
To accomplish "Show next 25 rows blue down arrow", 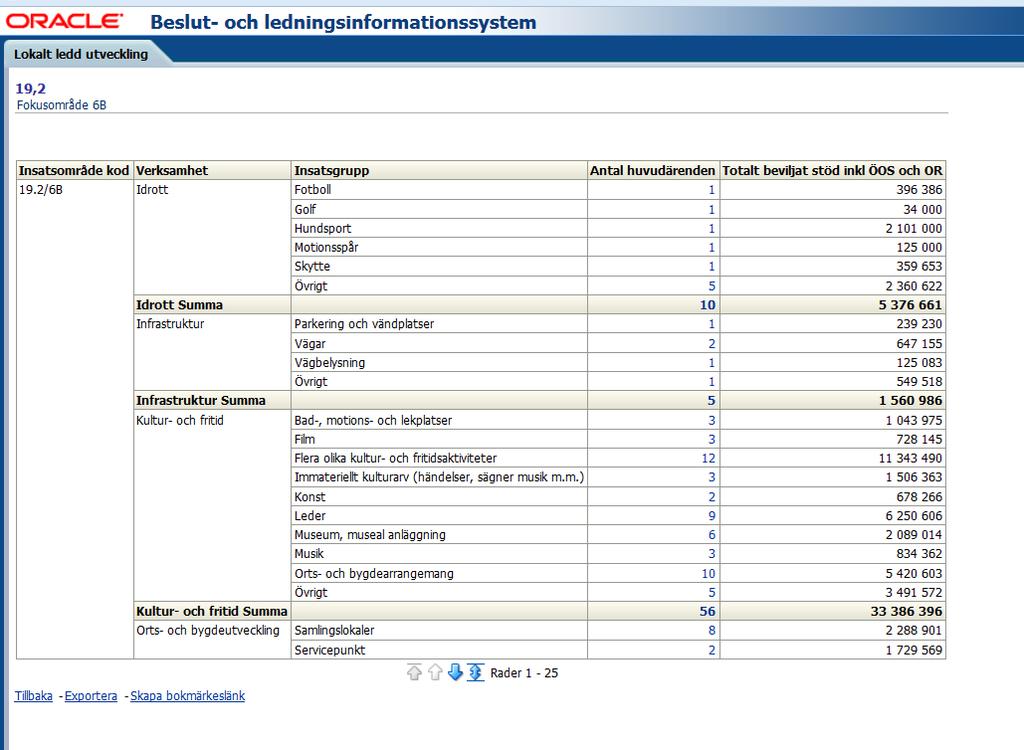I will pyautogui.click(x=455, y=672).
